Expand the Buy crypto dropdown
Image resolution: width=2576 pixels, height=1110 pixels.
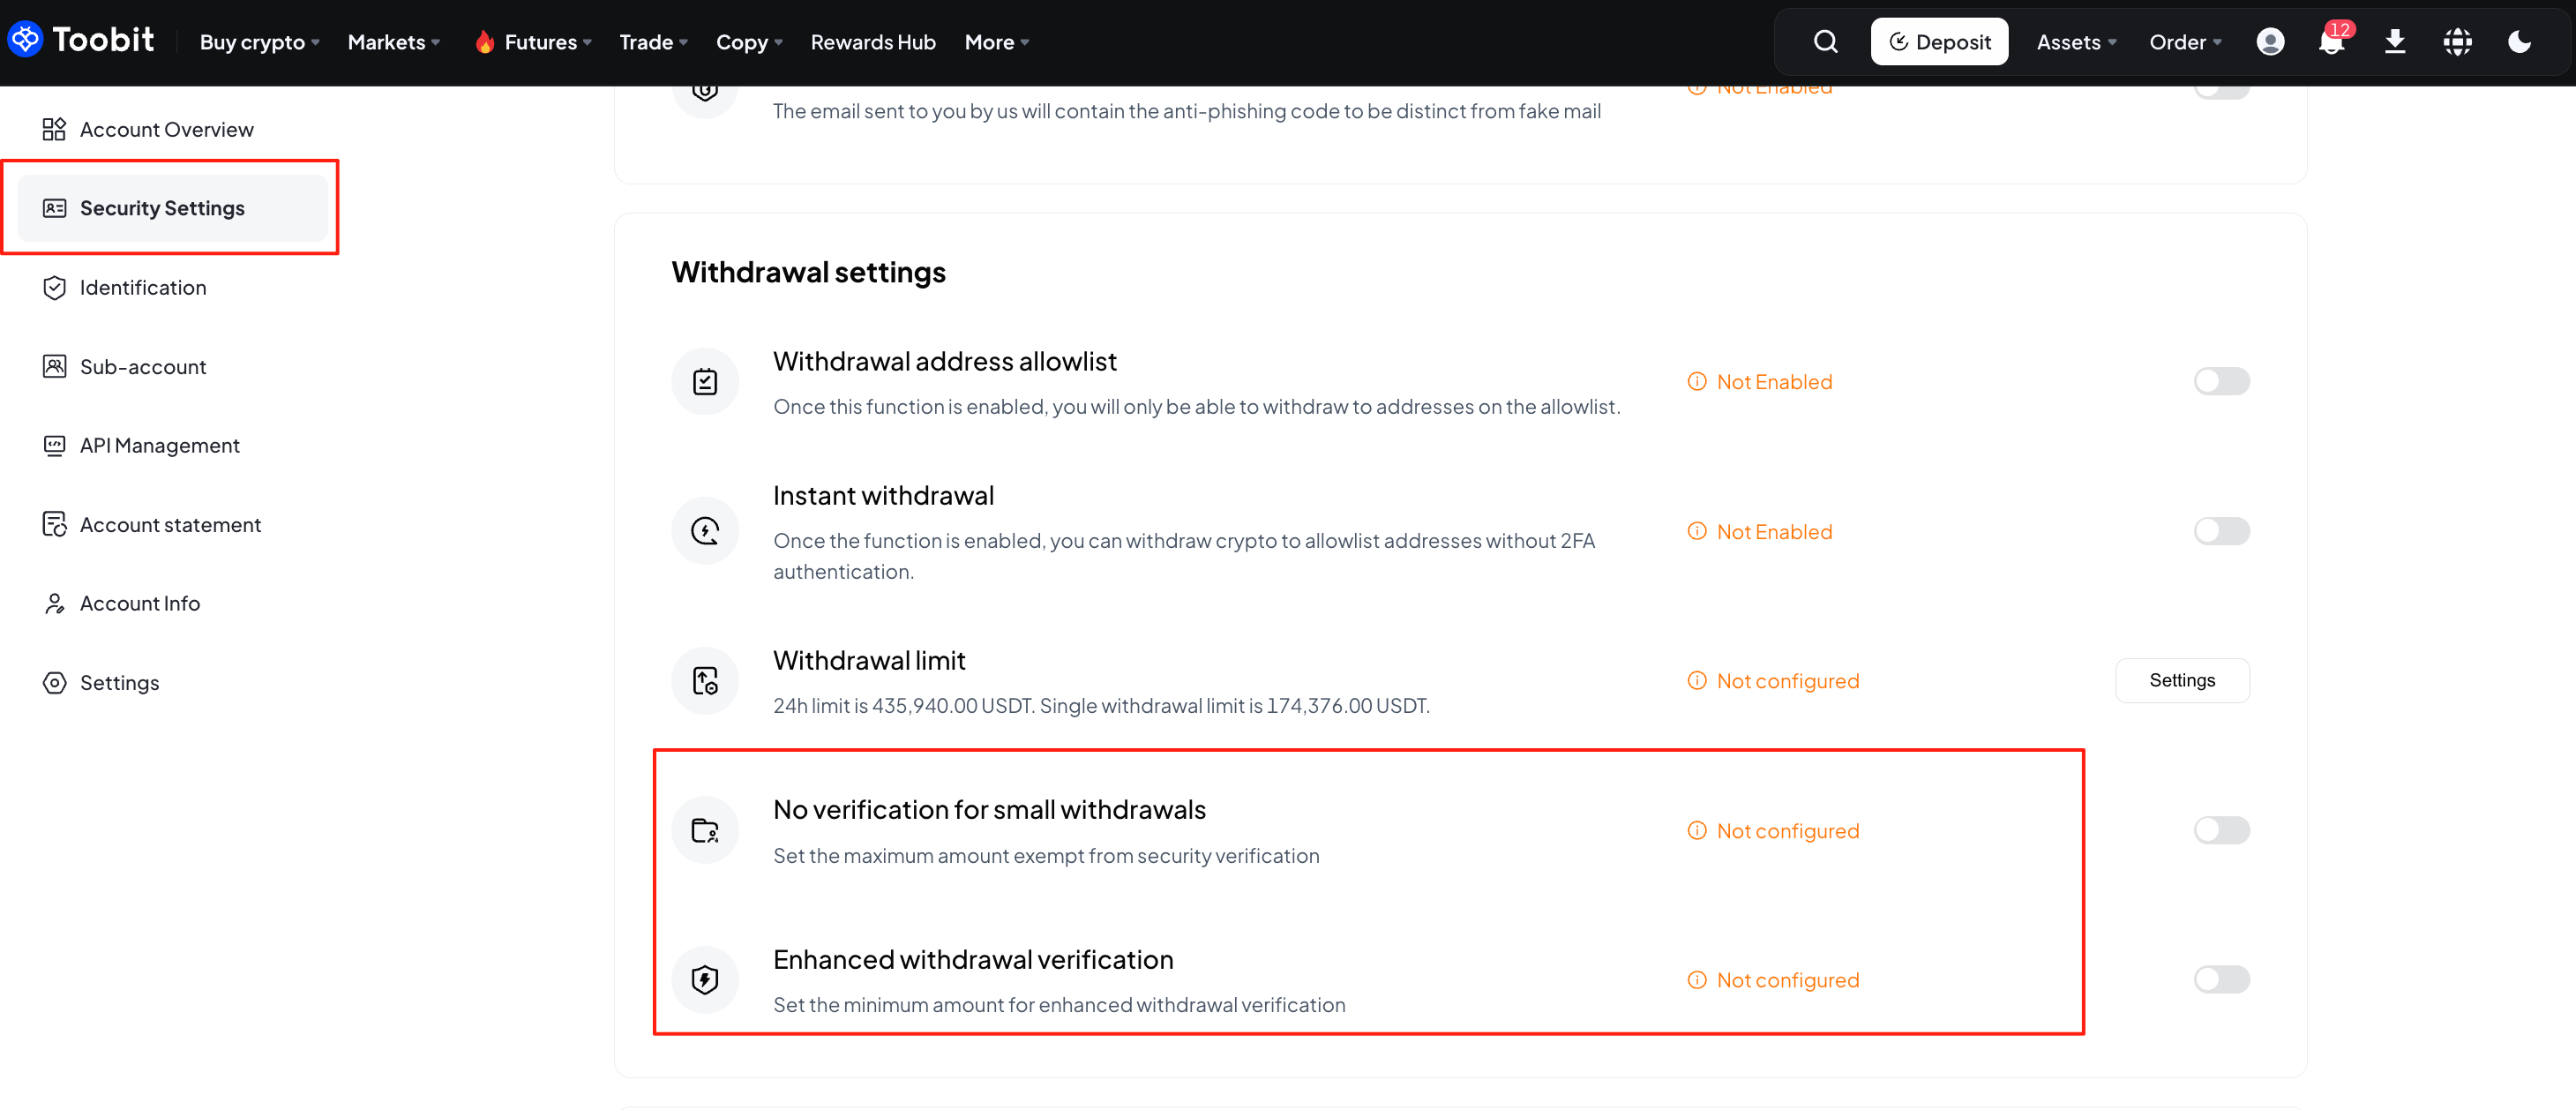coord(259,42)
